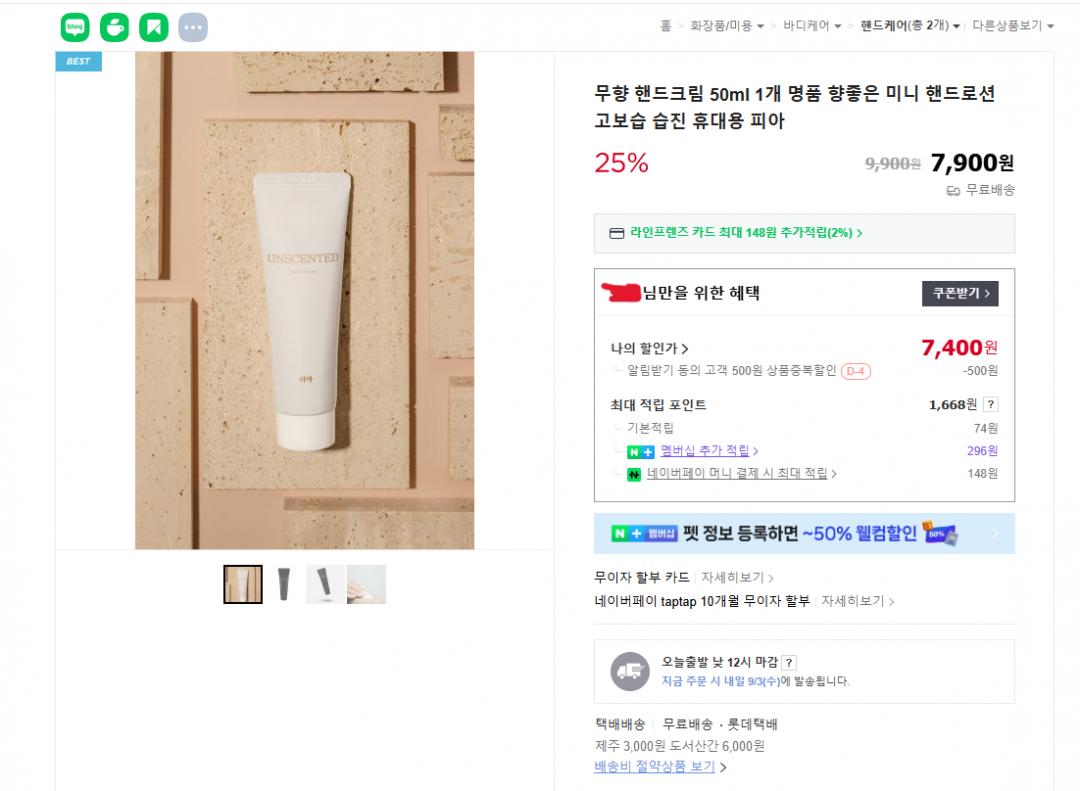Viewport: 1080px width, 791px height.
Task: Click the D-4 coupon badge
Action: [856, 371]
